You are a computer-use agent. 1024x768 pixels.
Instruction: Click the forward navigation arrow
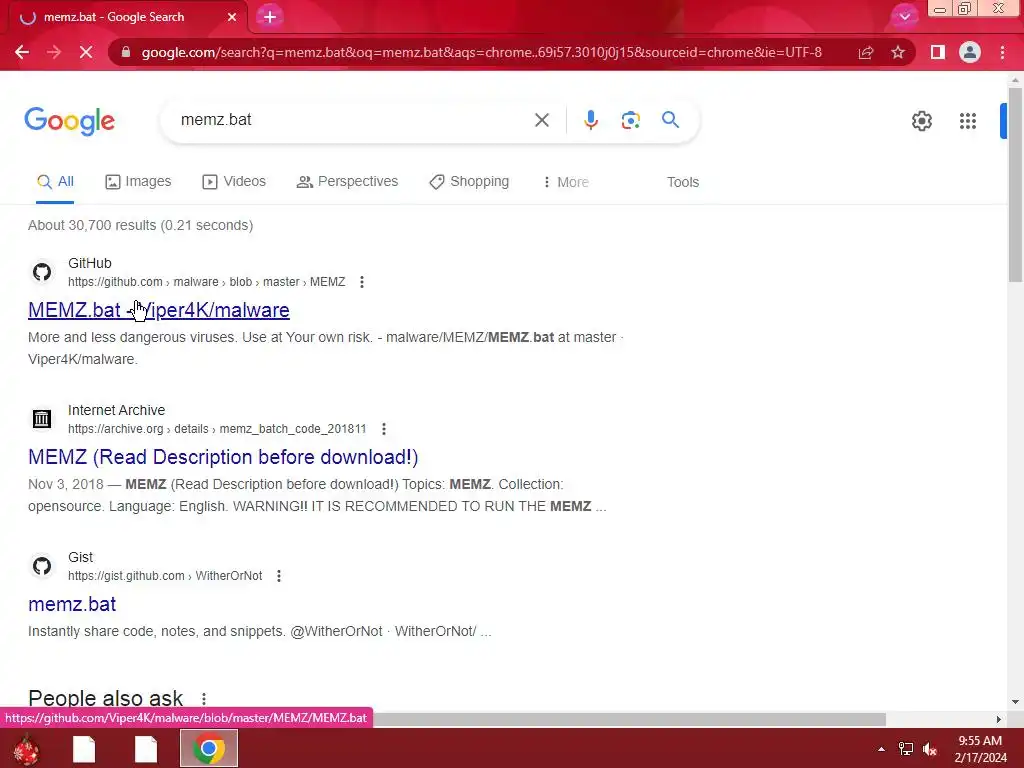pos(54,52)
